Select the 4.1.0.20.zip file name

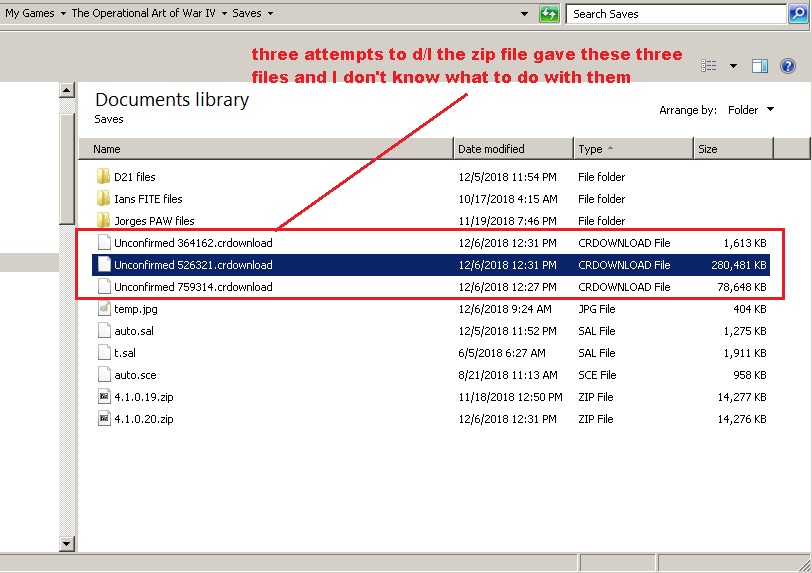tap(144, 419)
